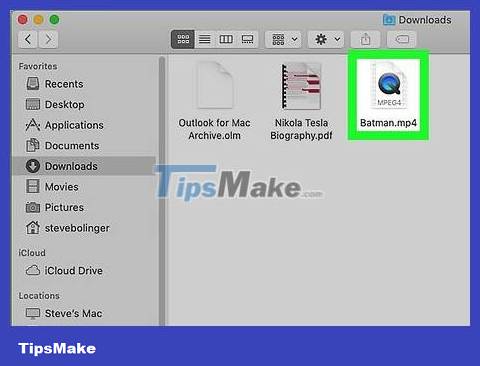Open Desktop in the sidebar

pyautogui.click(x=83, y=104)
